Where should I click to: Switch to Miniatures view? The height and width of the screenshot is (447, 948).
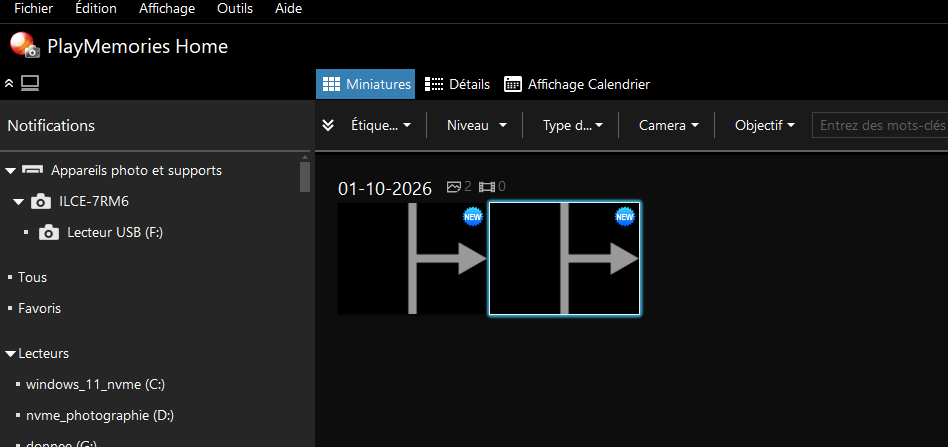point(366,84)
